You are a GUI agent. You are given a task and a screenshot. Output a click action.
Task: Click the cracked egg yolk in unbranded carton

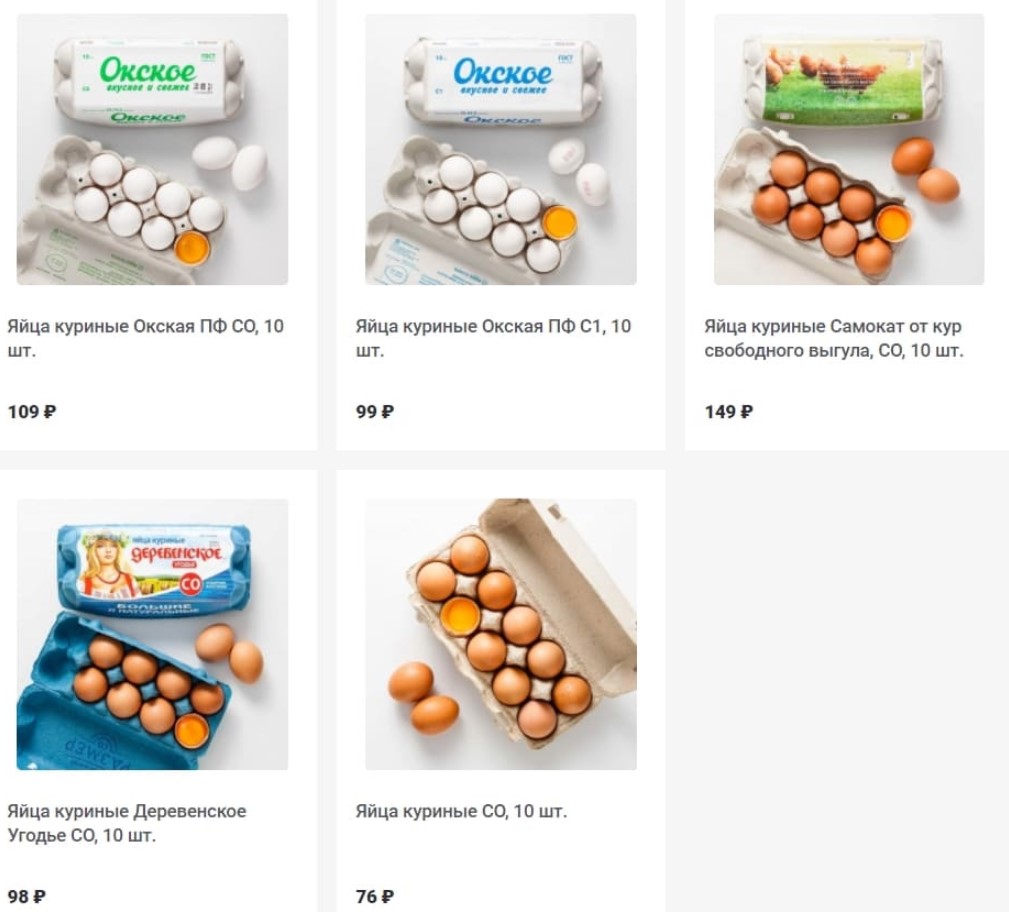click(x=461, y=615)
